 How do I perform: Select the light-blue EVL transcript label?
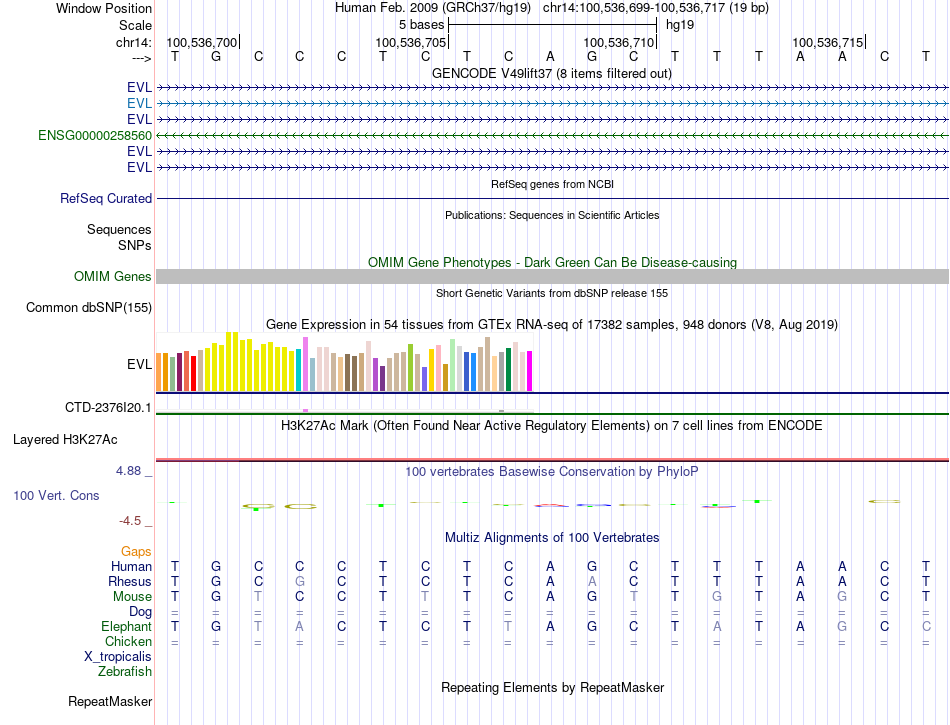(139, 103)
